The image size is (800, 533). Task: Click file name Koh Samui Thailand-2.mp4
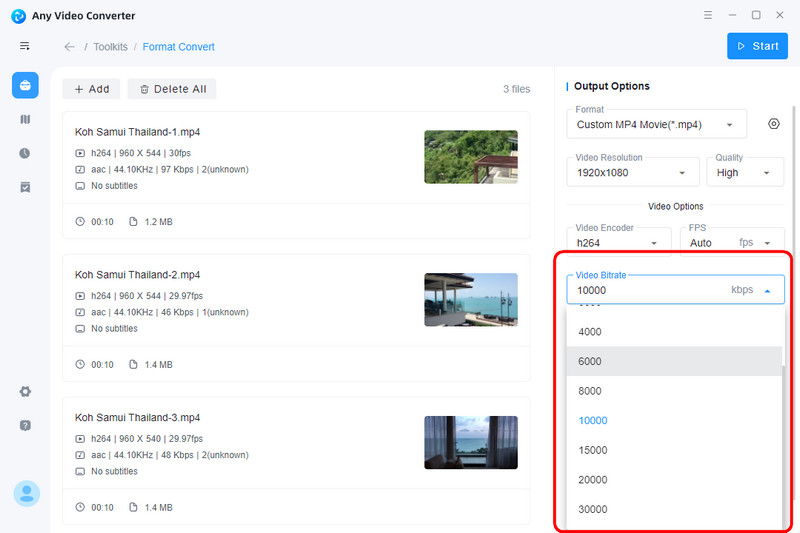[137, 275]
